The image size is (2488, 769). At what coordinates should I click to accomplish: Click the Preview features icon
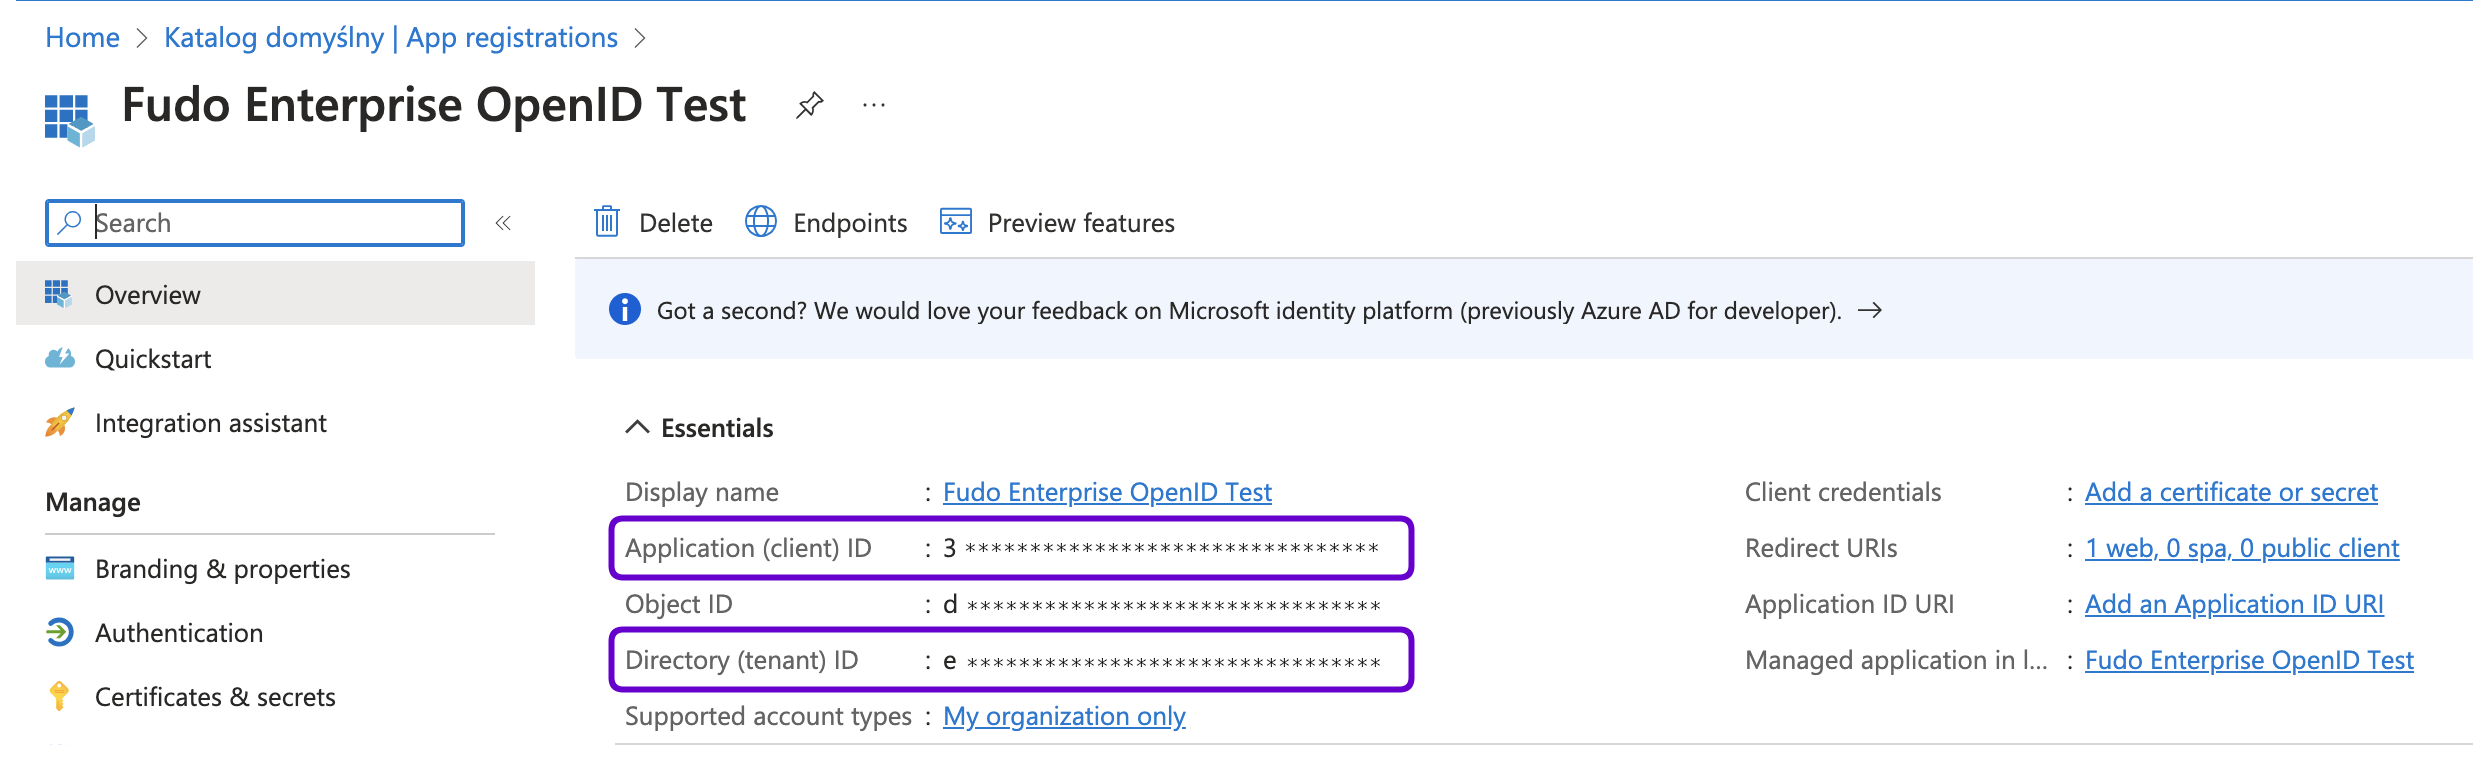pos(955,222)
